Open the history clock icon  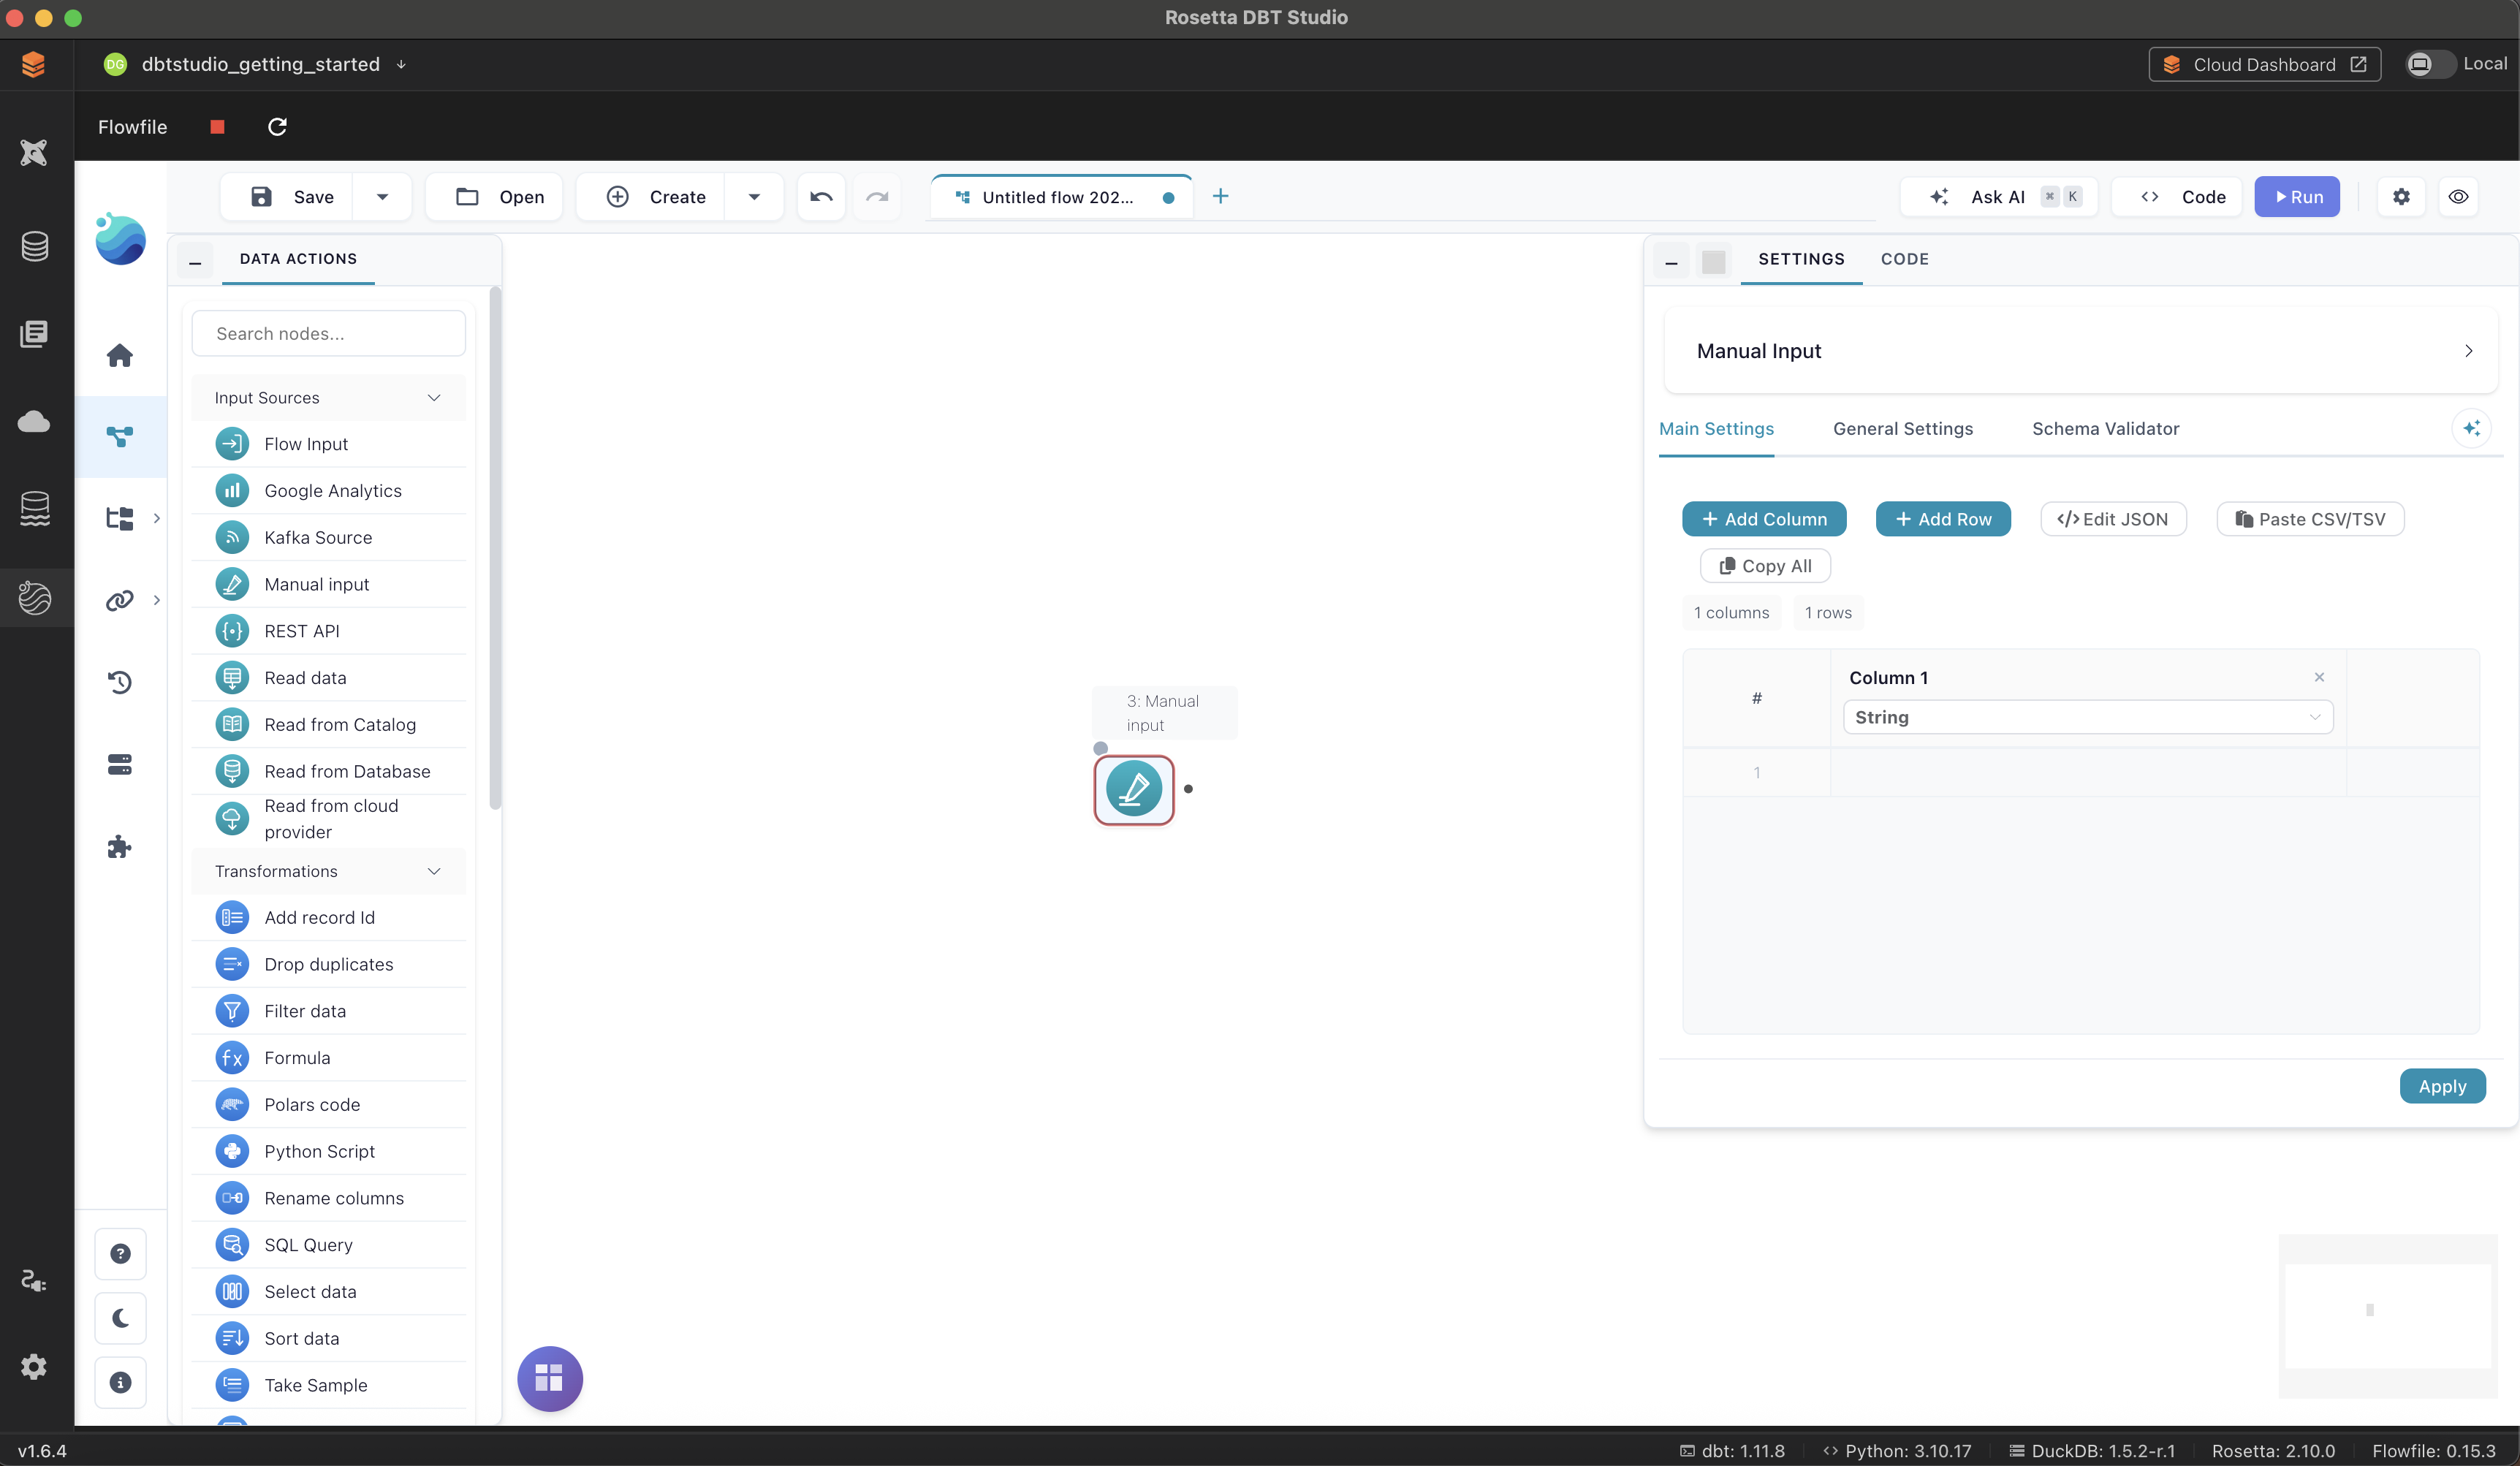tap(120, 682)
